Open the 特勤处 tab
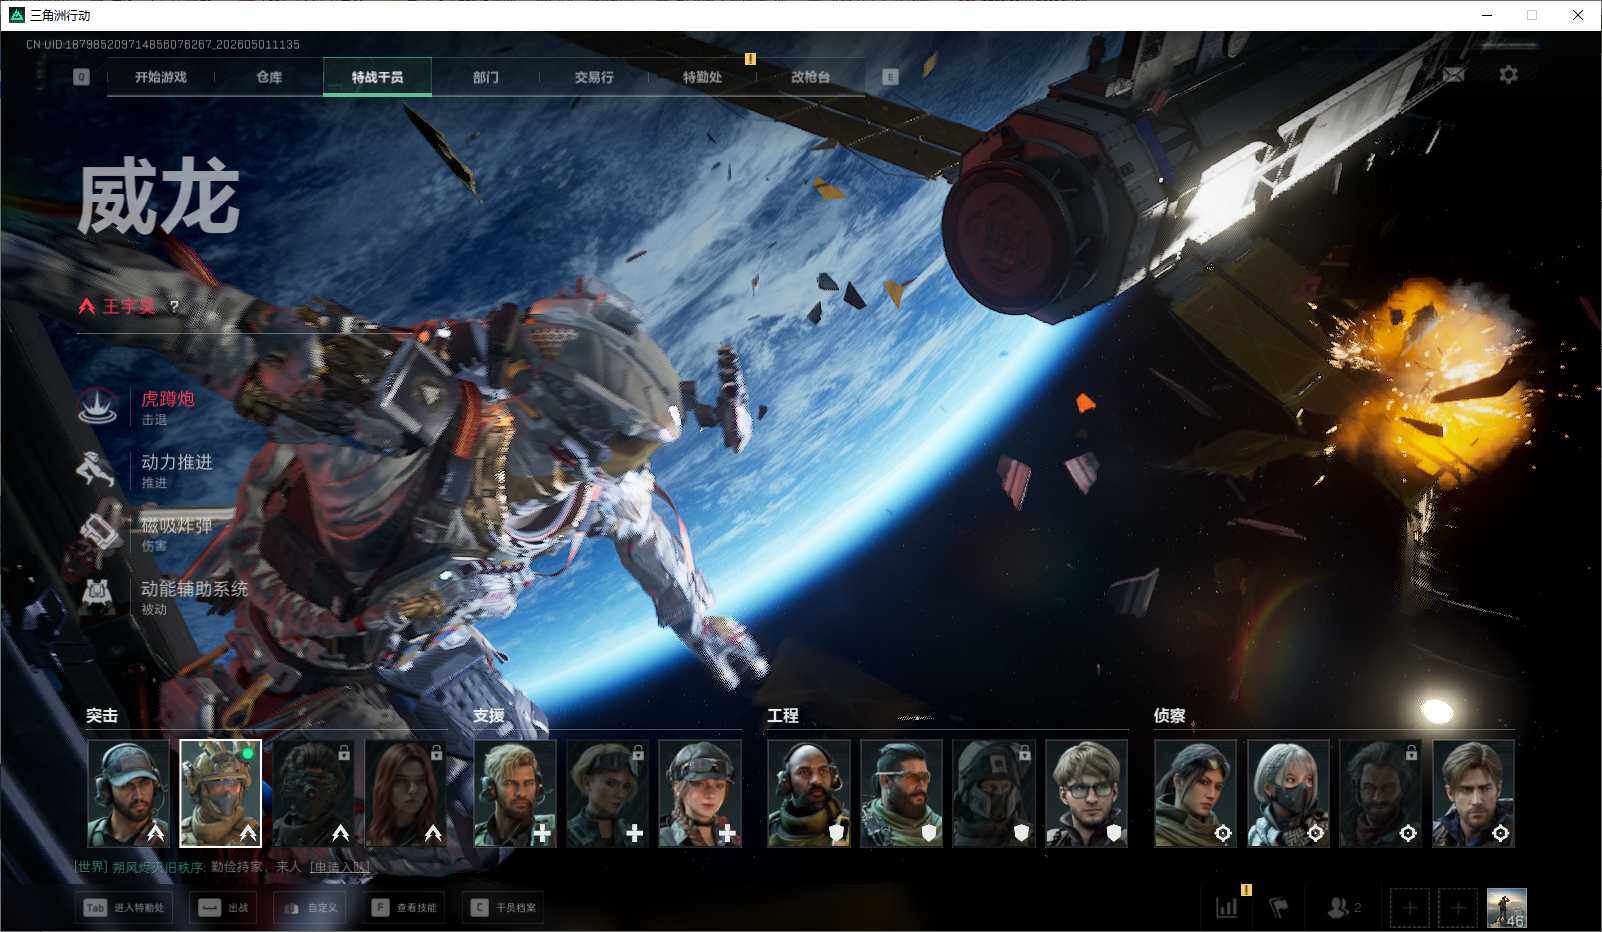The height and width of the screenshot is (932, 1602). point(702,77)
